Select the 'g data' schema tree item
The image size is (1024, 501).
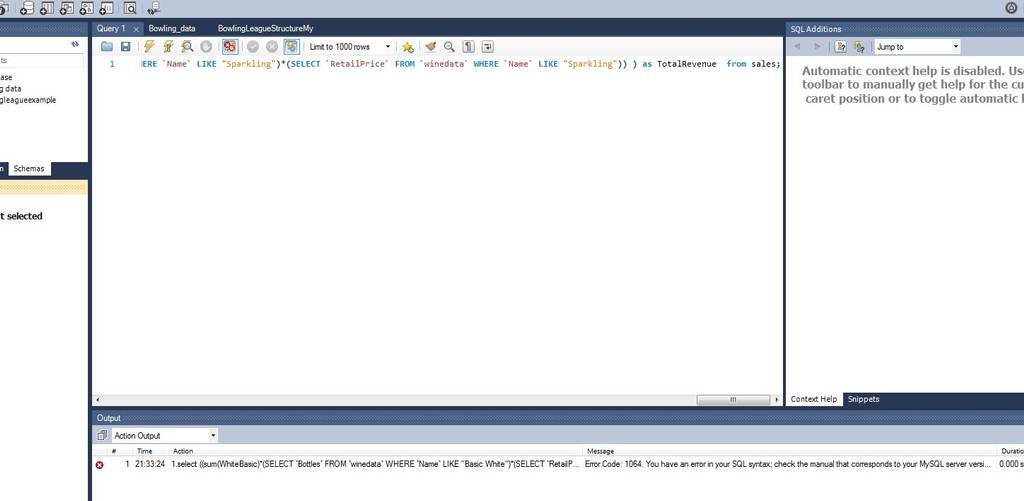tap(11, 88)
